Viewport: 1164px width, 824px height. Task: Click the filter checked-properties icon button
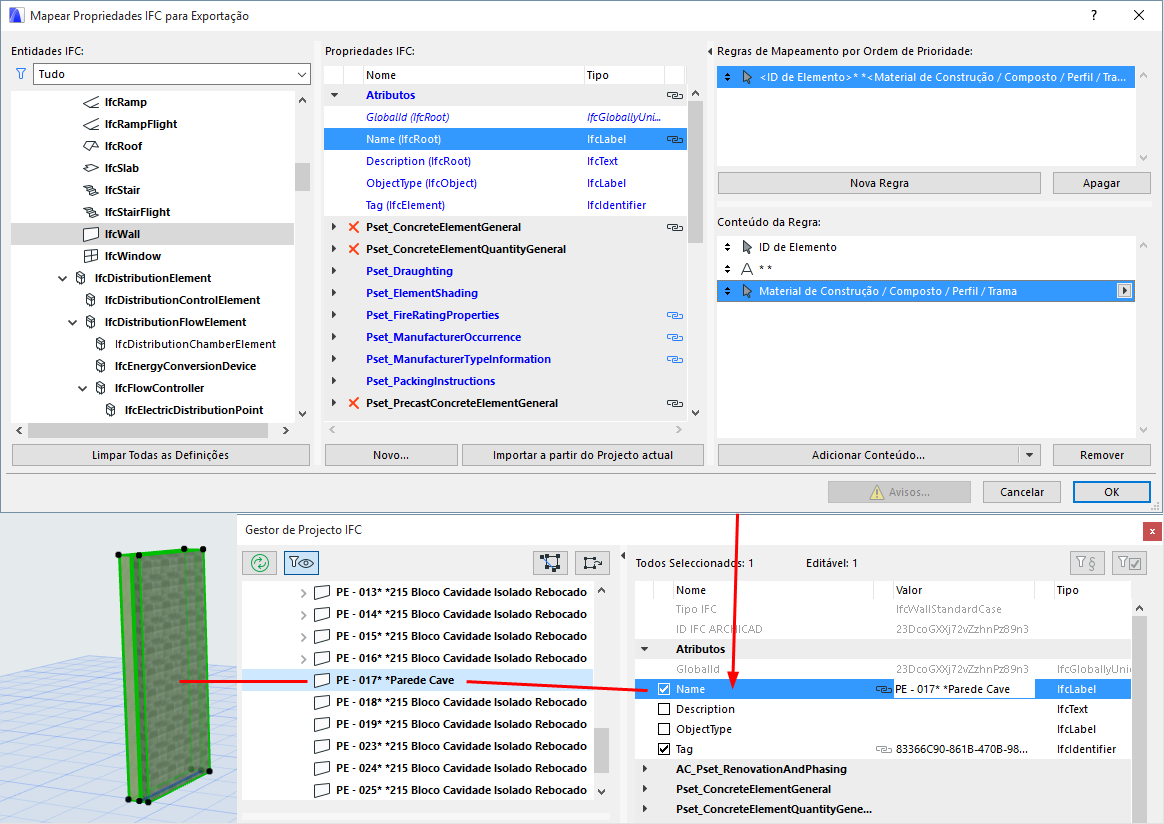coord(1129,563)
